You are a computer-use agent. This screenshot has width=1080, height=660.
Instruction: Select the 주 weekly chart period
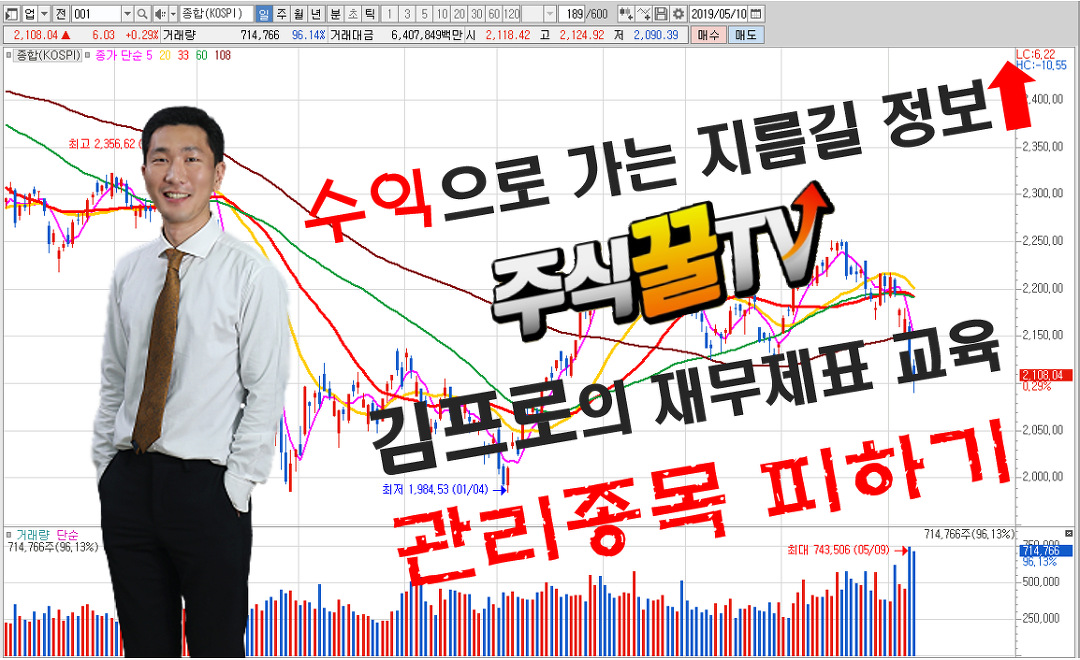pos(282,14)
